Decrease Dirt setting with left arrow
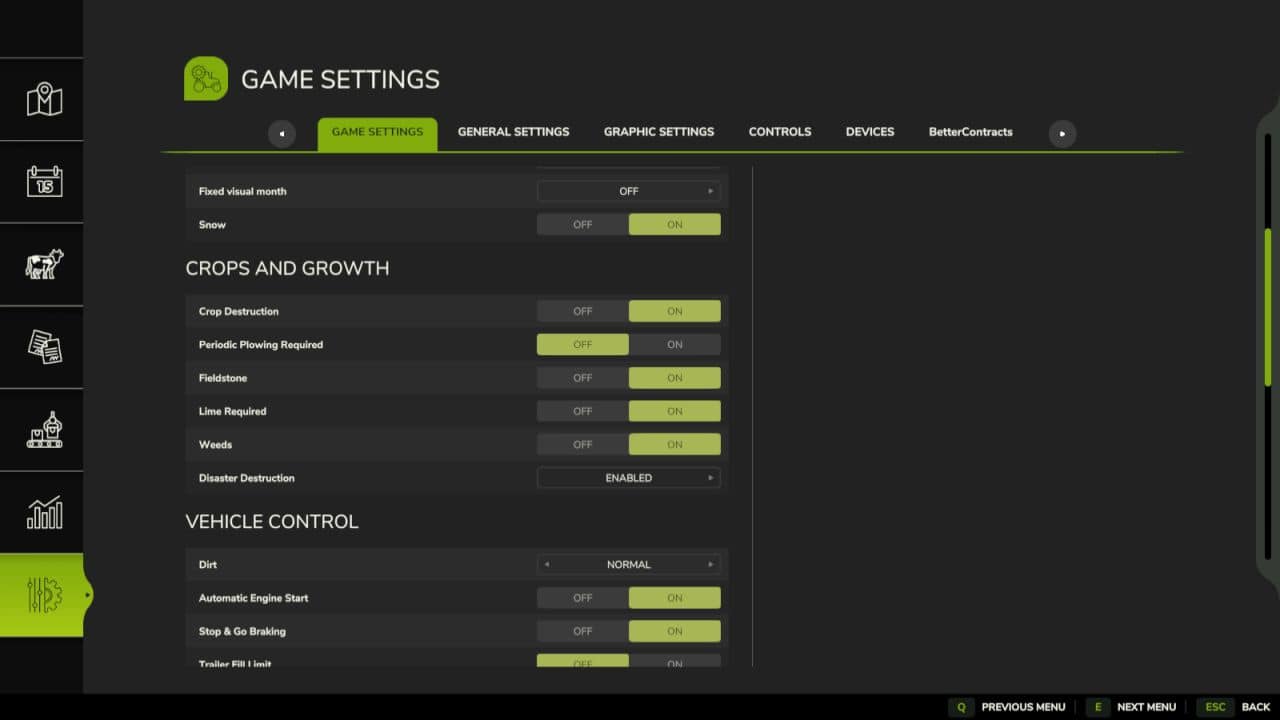1280x720 pixels. click(546, 564)
